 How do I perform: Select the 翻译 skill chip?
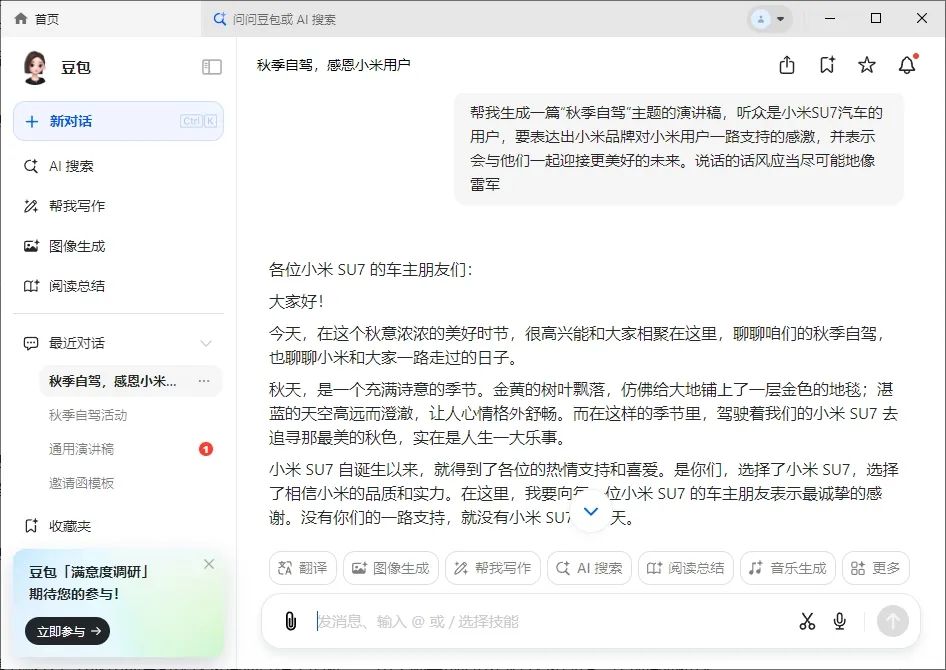(x=303, y=568)
